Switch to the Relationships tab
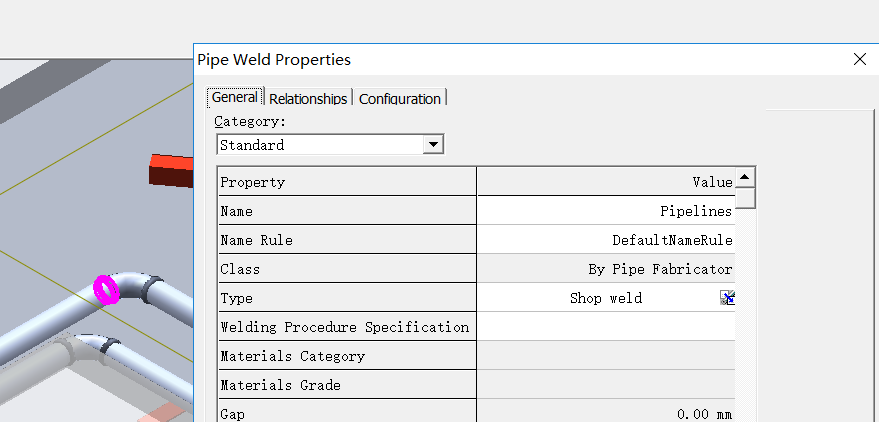 [x=308, y=99]
